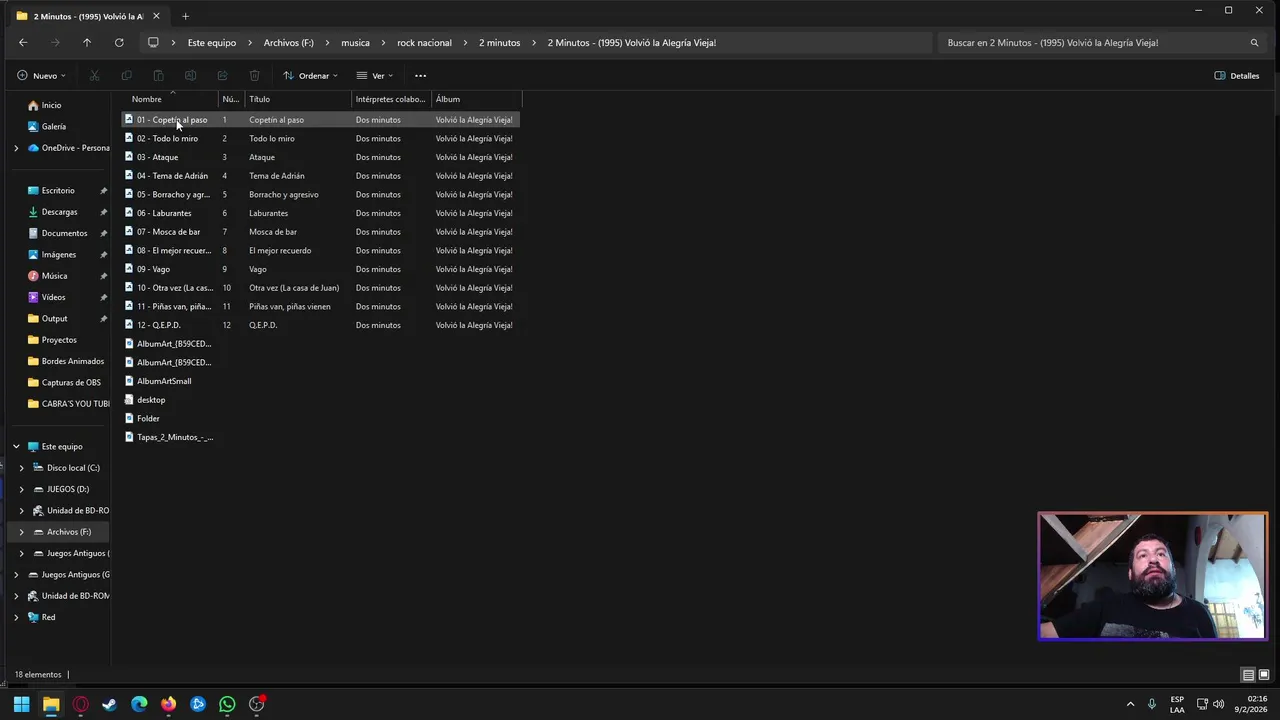Click the Rename icon in toolbar
This screenshot has width=1280, height=720.
(x=190, y=76)
